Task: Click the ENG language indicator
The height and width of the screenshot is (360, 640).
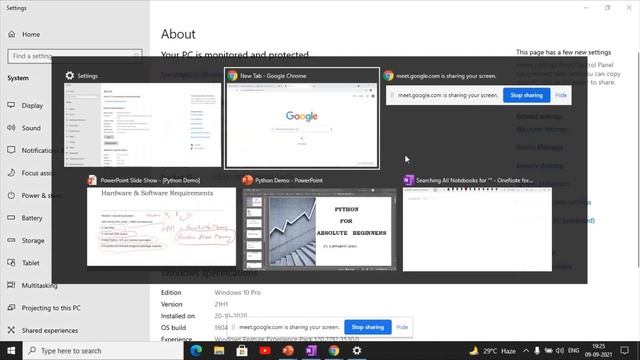Action: click(x=573, y=351)
